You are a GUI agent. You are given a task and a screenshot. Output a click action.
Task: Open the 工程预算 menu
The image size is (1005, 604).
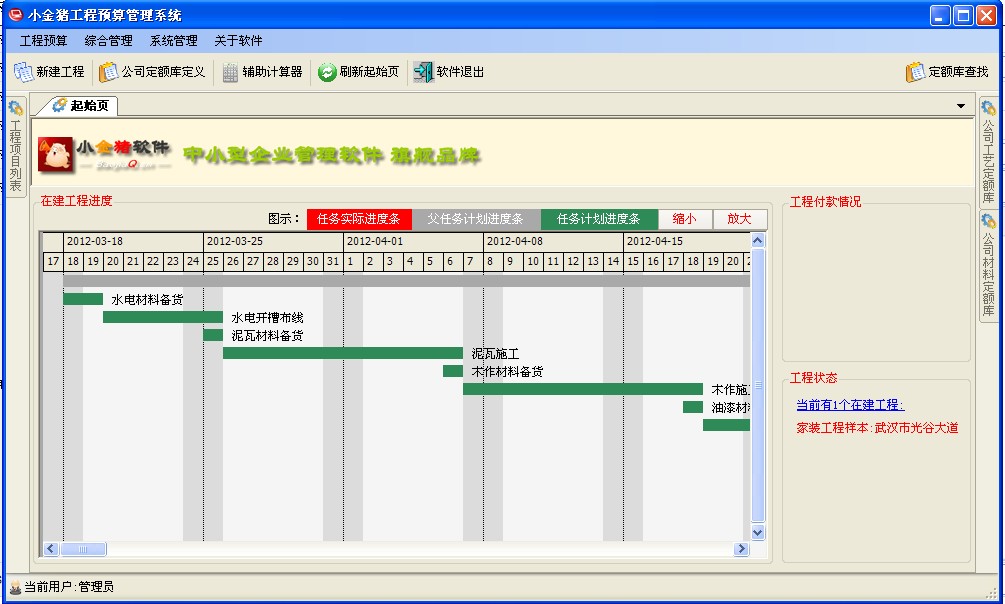(44, 41)
